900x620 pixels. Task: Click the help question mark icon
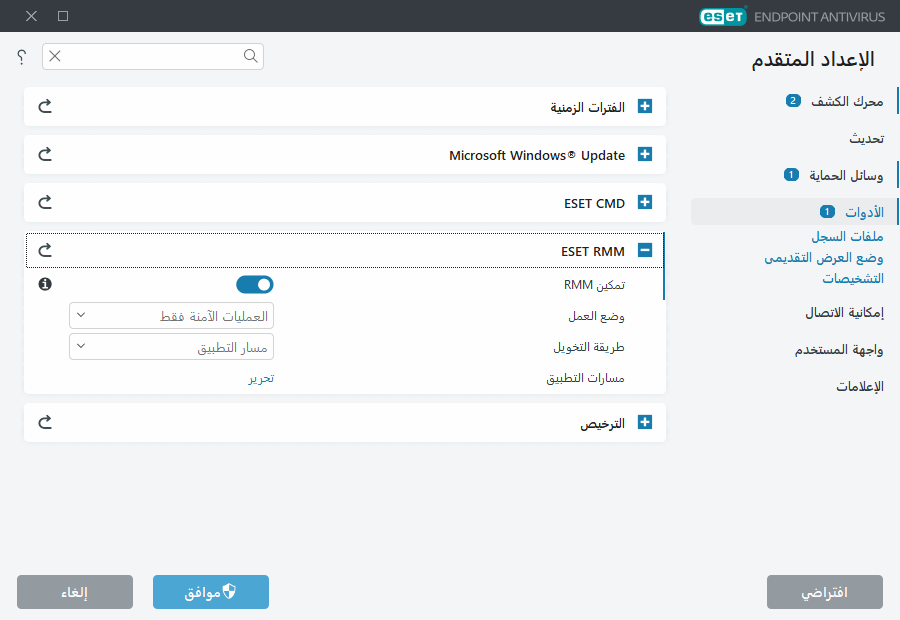click(20, 57)
